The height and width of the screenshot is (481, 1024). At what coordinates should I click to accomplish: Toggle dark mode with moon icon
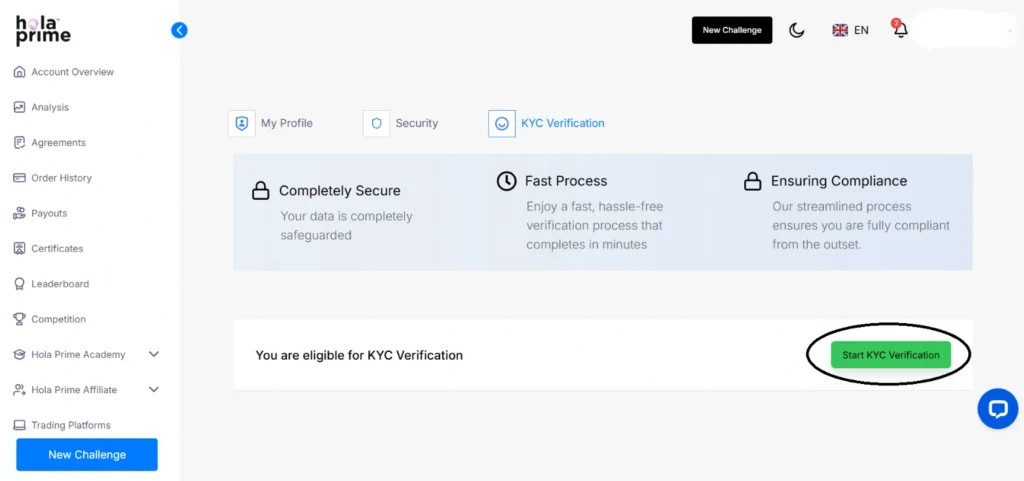coord(797,30)
